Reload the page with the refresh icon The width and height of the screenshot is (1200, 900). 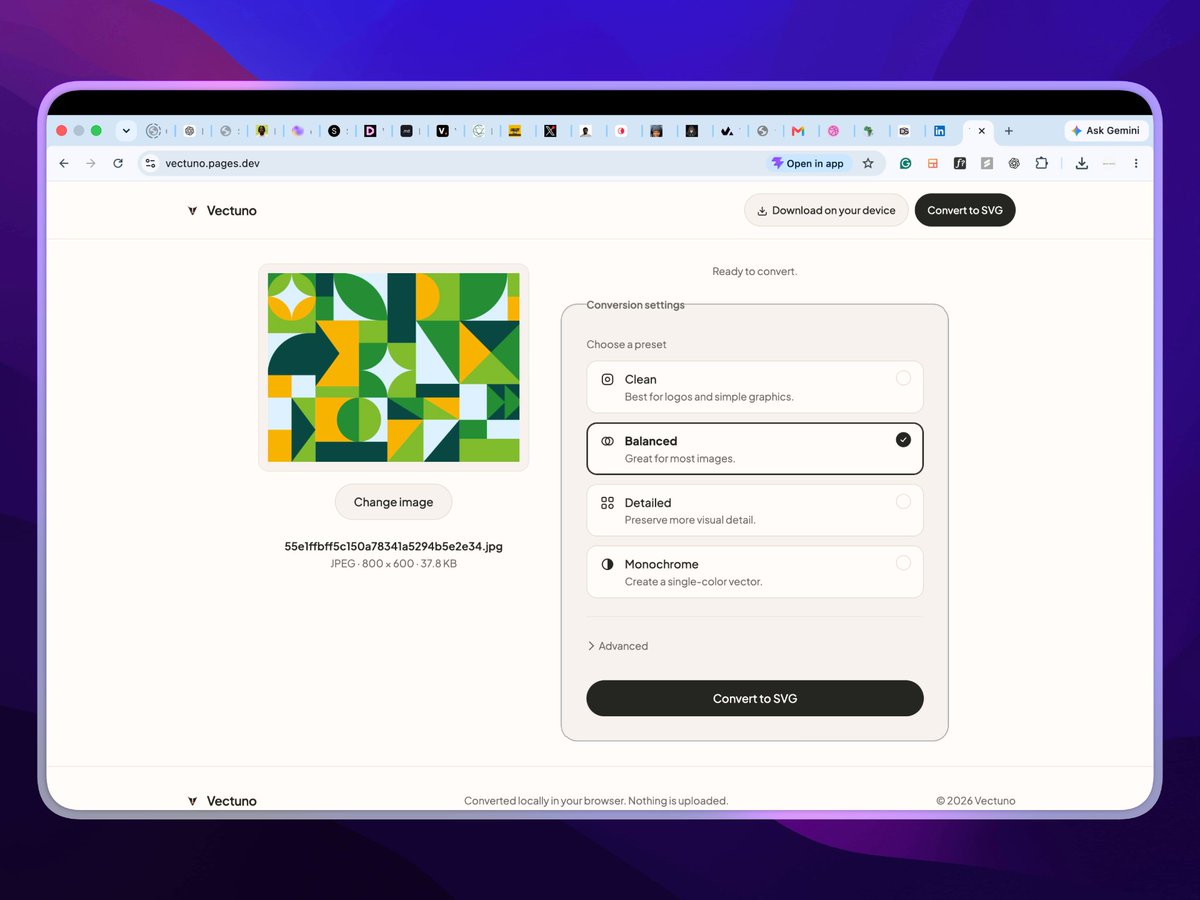pyautogui.click(x=118, y=163)
